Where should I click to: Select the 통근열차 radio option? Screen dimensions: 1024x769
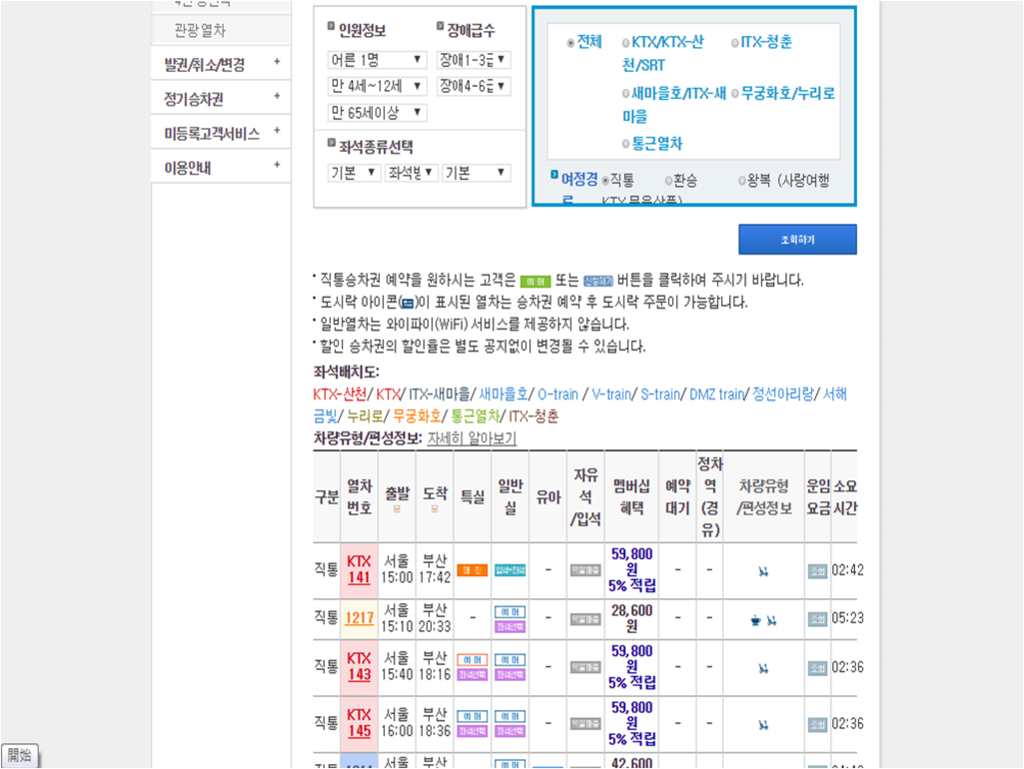tap(626, 144)
